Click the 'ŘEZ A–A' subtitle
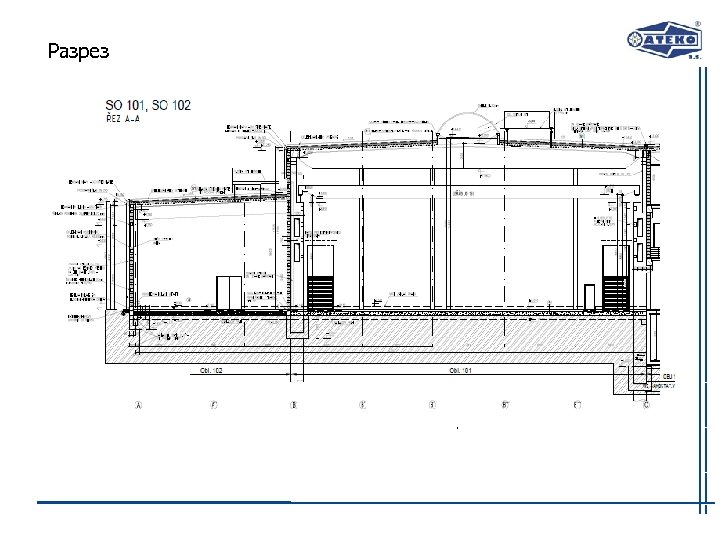The width and height of the screenshot is (720, 540). pos(123,118)
